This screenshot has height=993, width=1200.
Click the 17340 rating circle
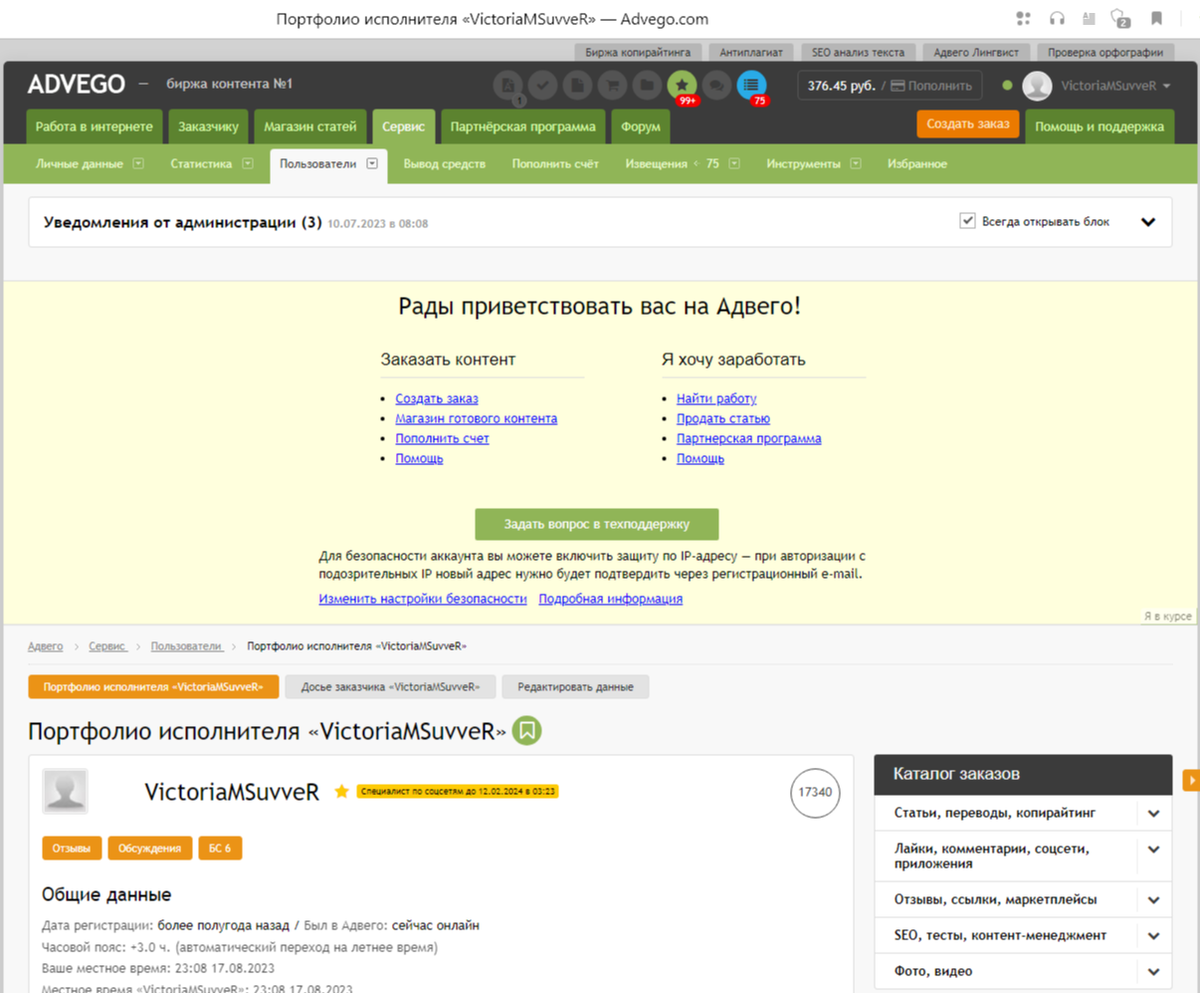[815, 793]
